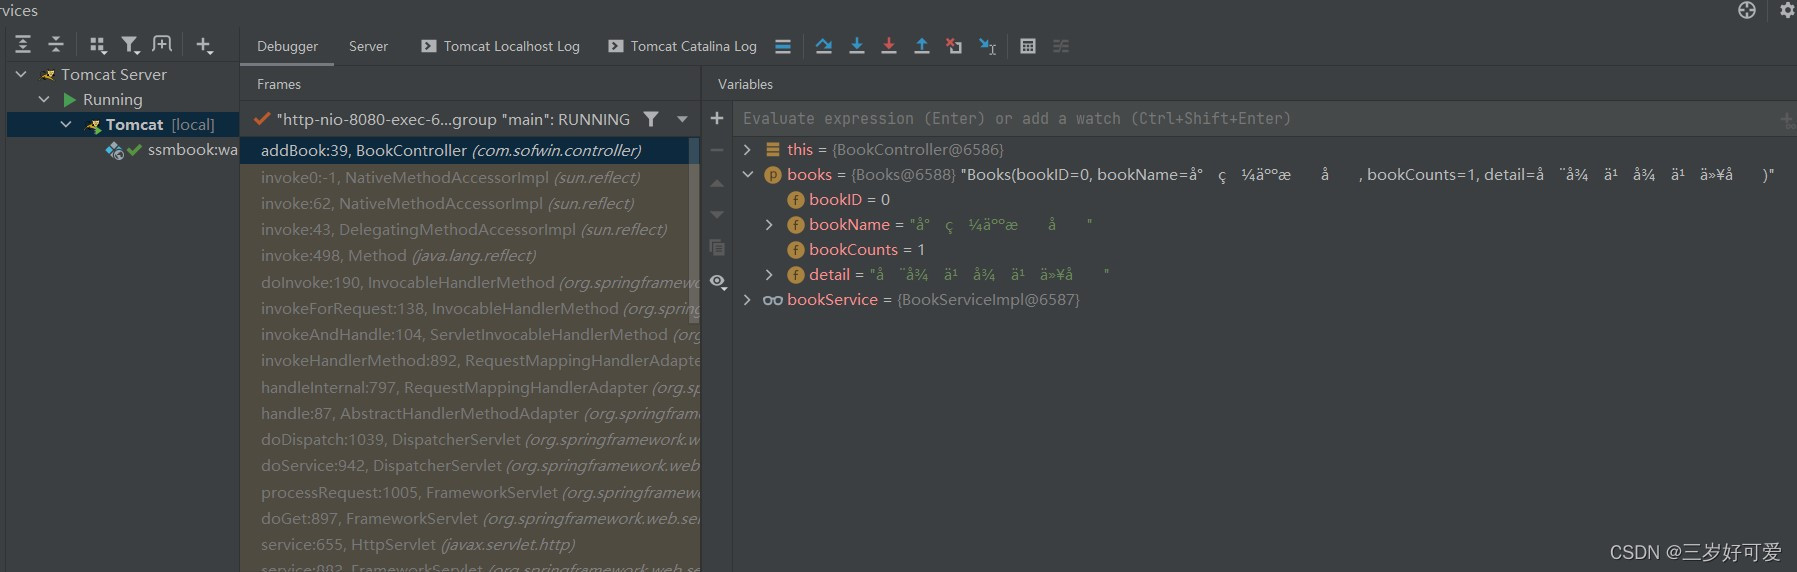Click the crosshair target icon in header
Viewport: 1797px width, 572px height.
pos(1747,10)
